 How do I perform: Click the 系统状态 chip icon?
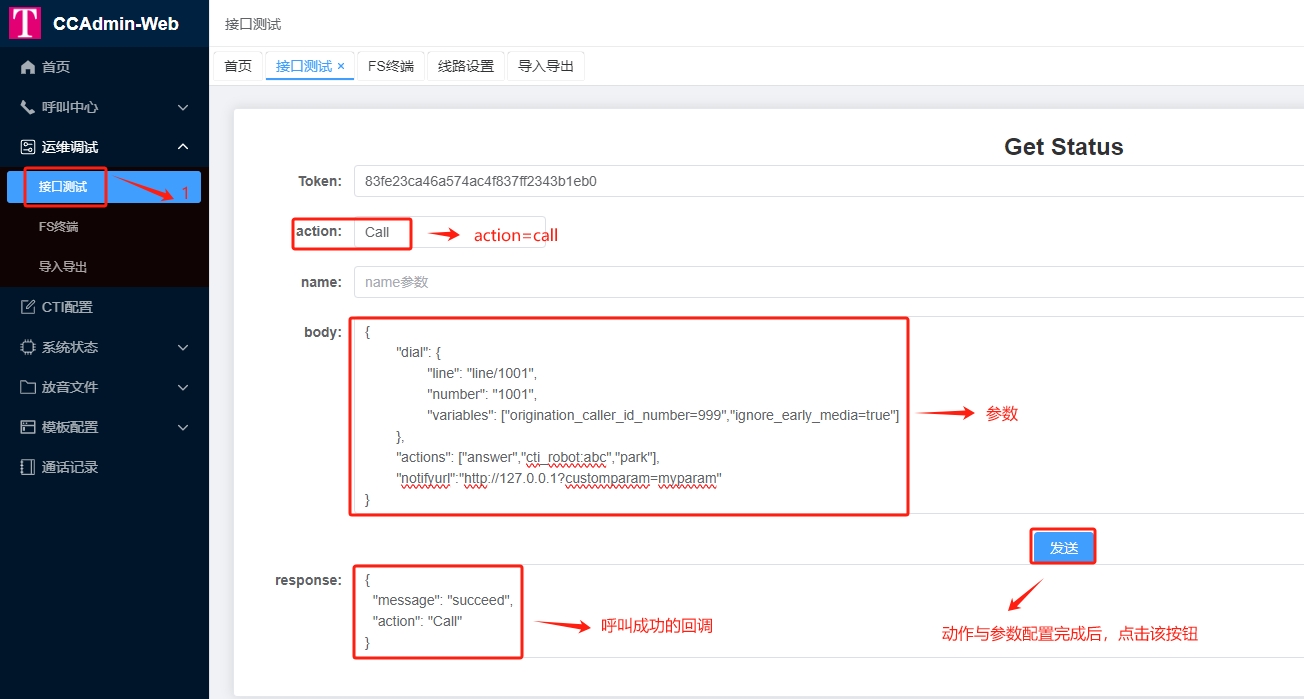[x=28, y=347]
